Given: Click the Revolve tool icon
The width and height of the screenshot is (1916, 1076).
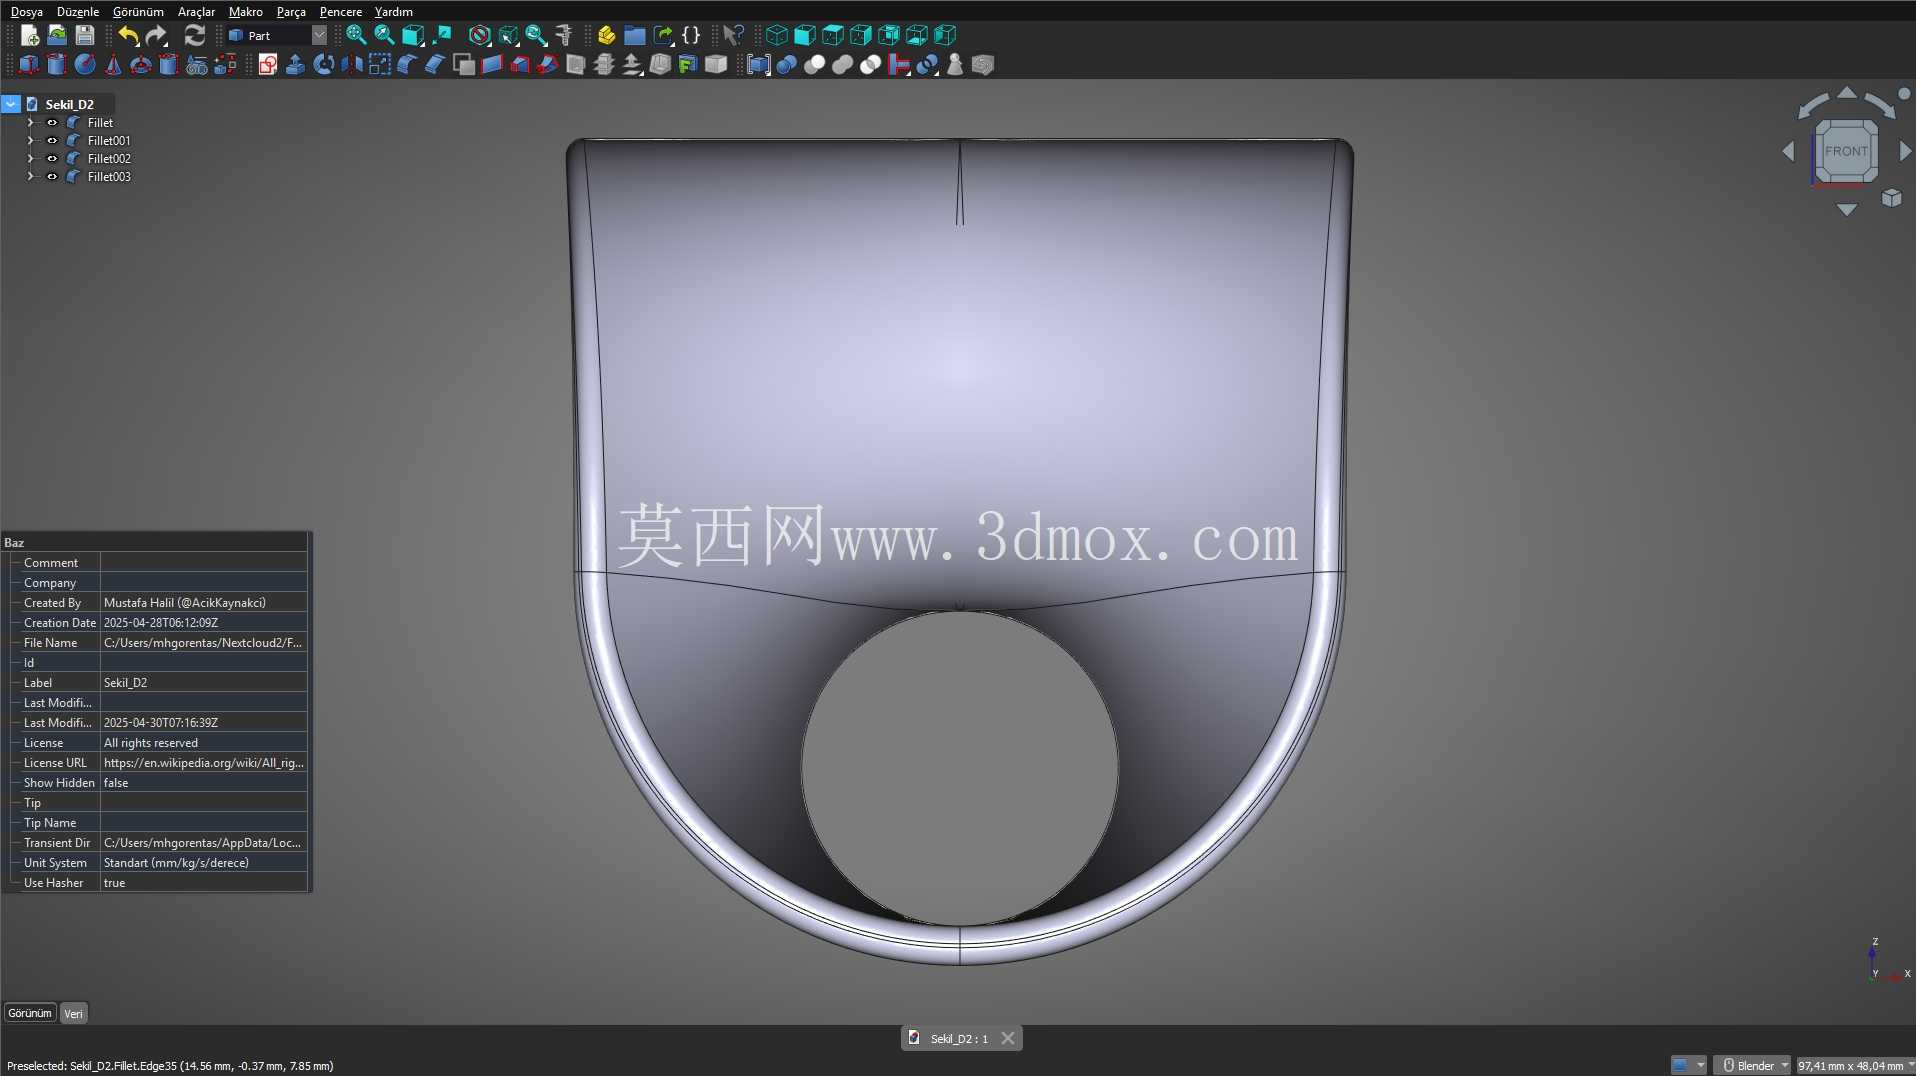Looking at the screenshot, I should pyautogui.click(x=323, y=65).
